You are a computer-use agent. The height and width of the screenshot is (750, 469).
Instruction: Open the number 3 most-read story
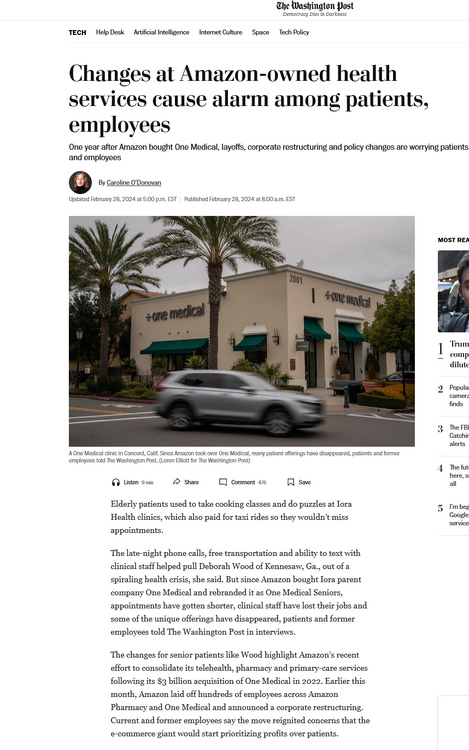[x=459, y=435]
